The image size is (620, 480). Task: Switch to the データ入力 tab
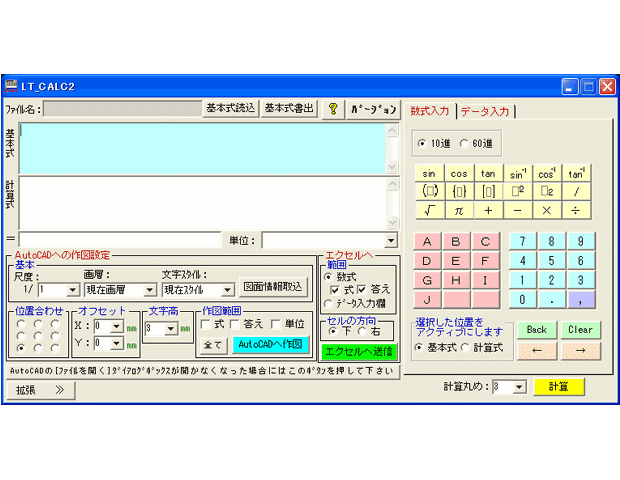click(485, 112)
